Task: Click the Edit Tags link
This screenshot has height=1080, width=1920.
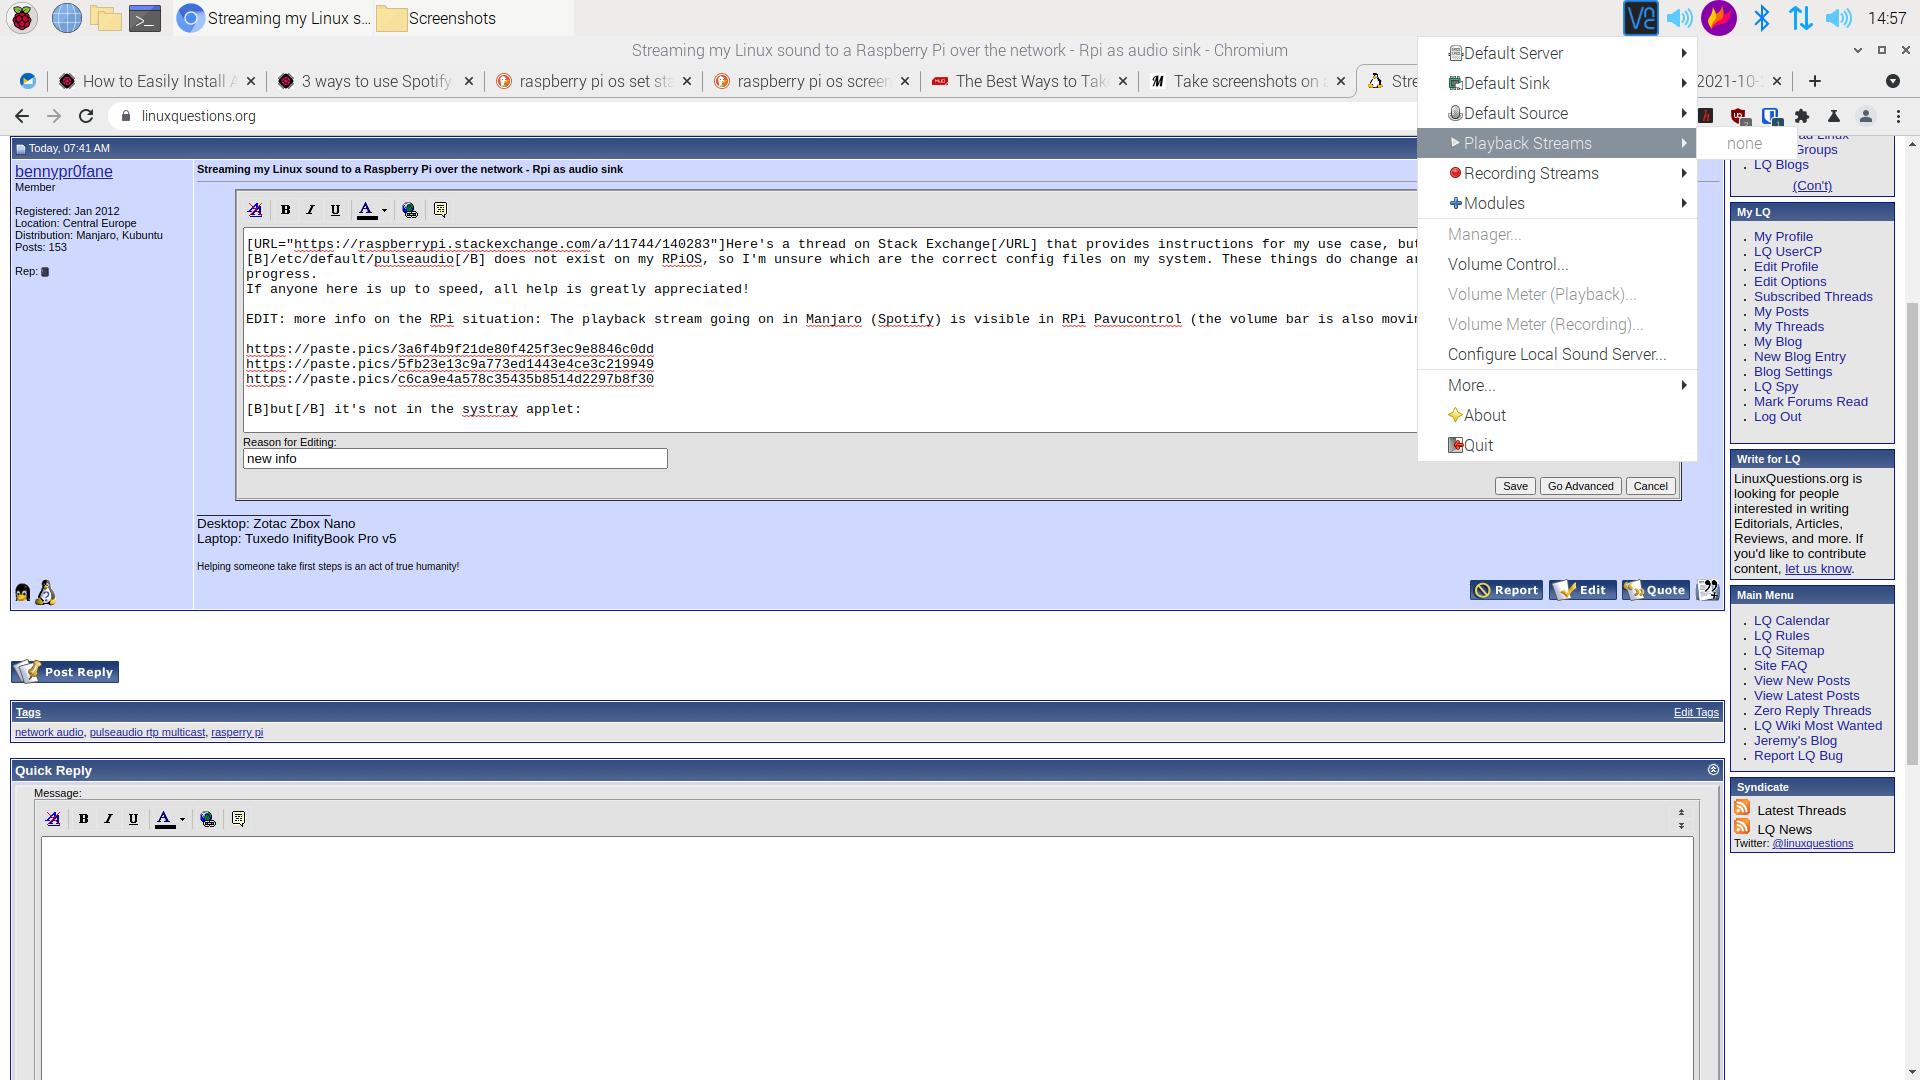Action: (x=1696, y=712)
